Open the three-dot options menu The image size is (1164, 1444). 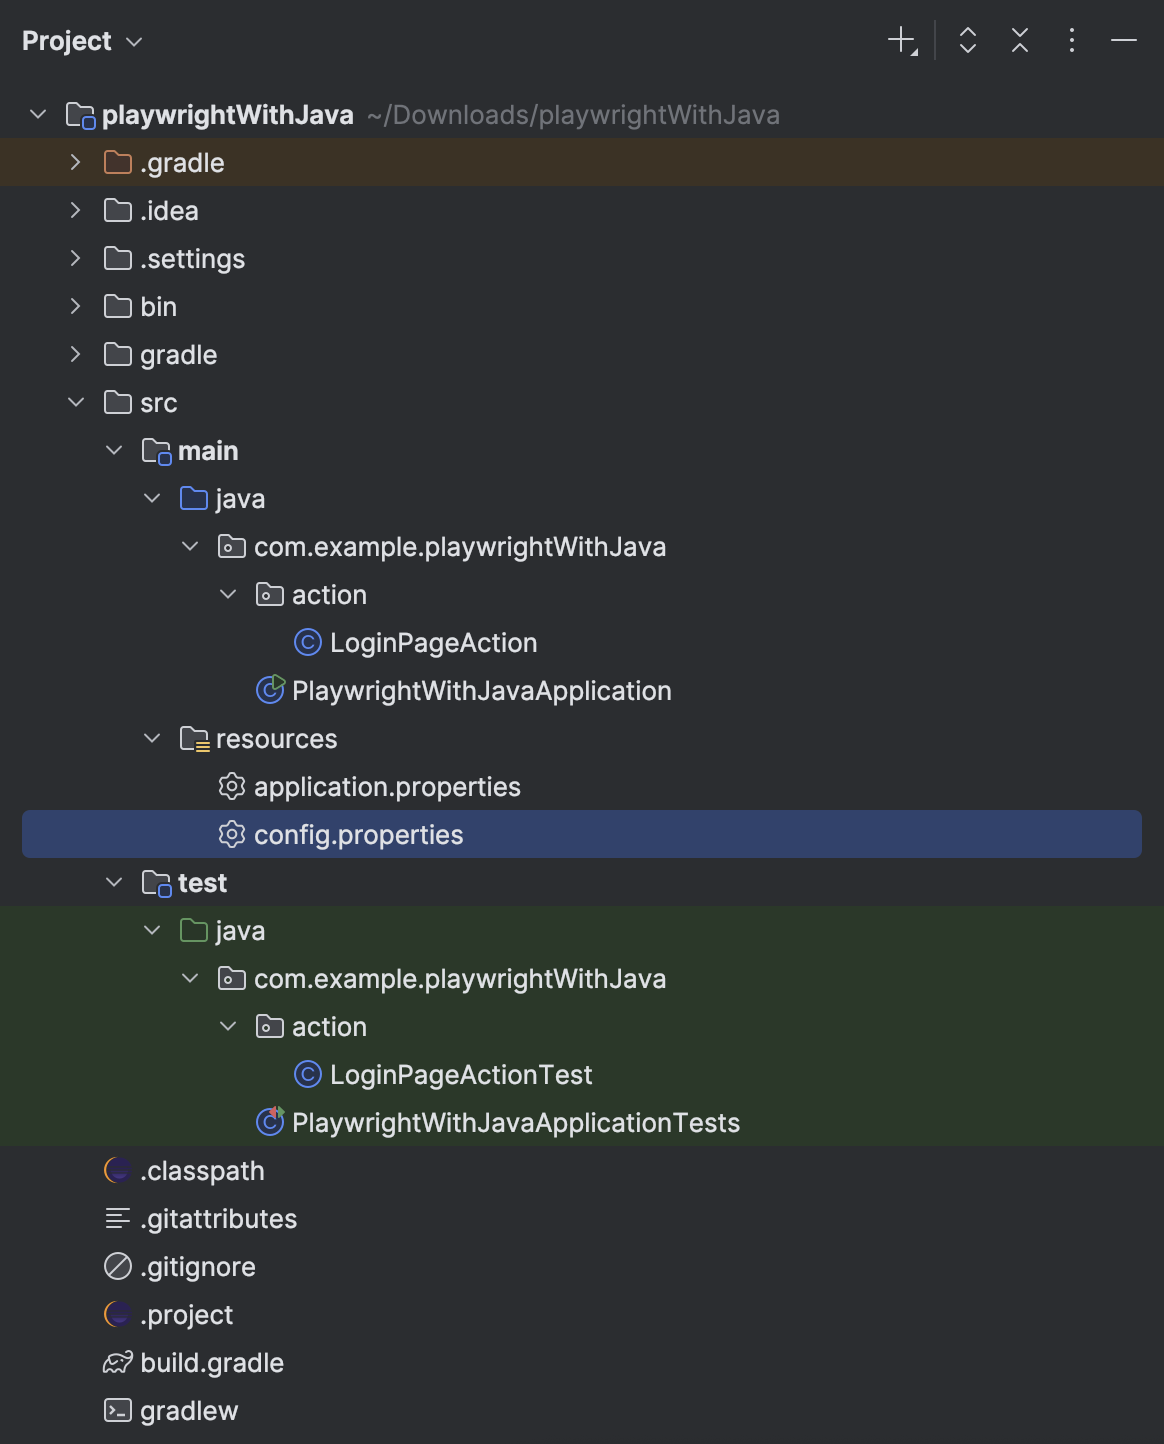(x=1071, y=41)
